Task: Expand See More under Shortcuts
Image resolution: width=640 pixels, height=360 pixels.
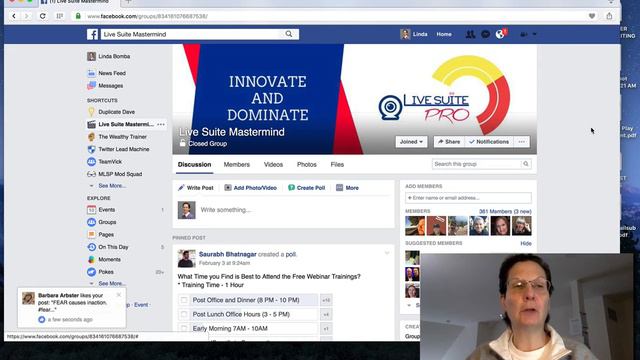Action: pos(112,186)
